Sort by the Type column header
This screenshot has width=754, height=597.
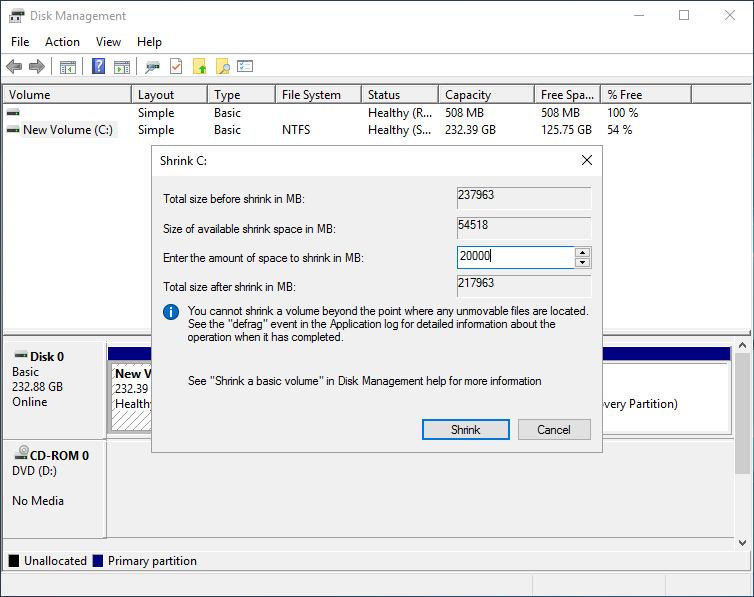pyautogui.click(x=241, y=95)
